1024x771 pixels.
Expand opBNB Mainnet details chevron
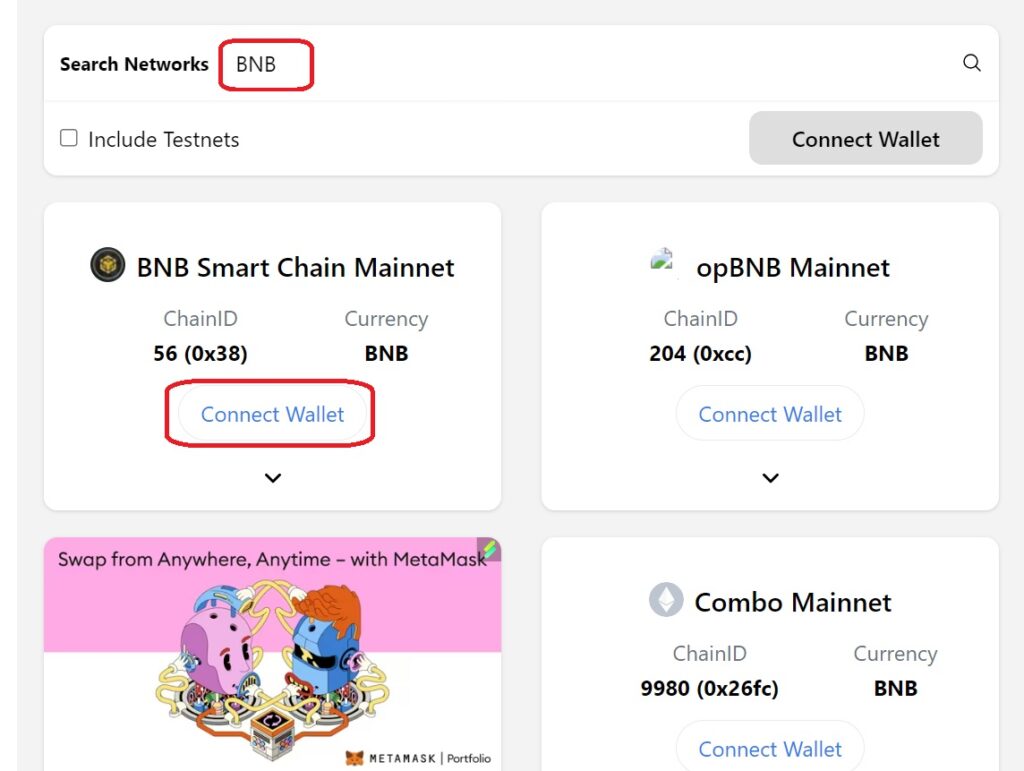(x=771, y=478)
